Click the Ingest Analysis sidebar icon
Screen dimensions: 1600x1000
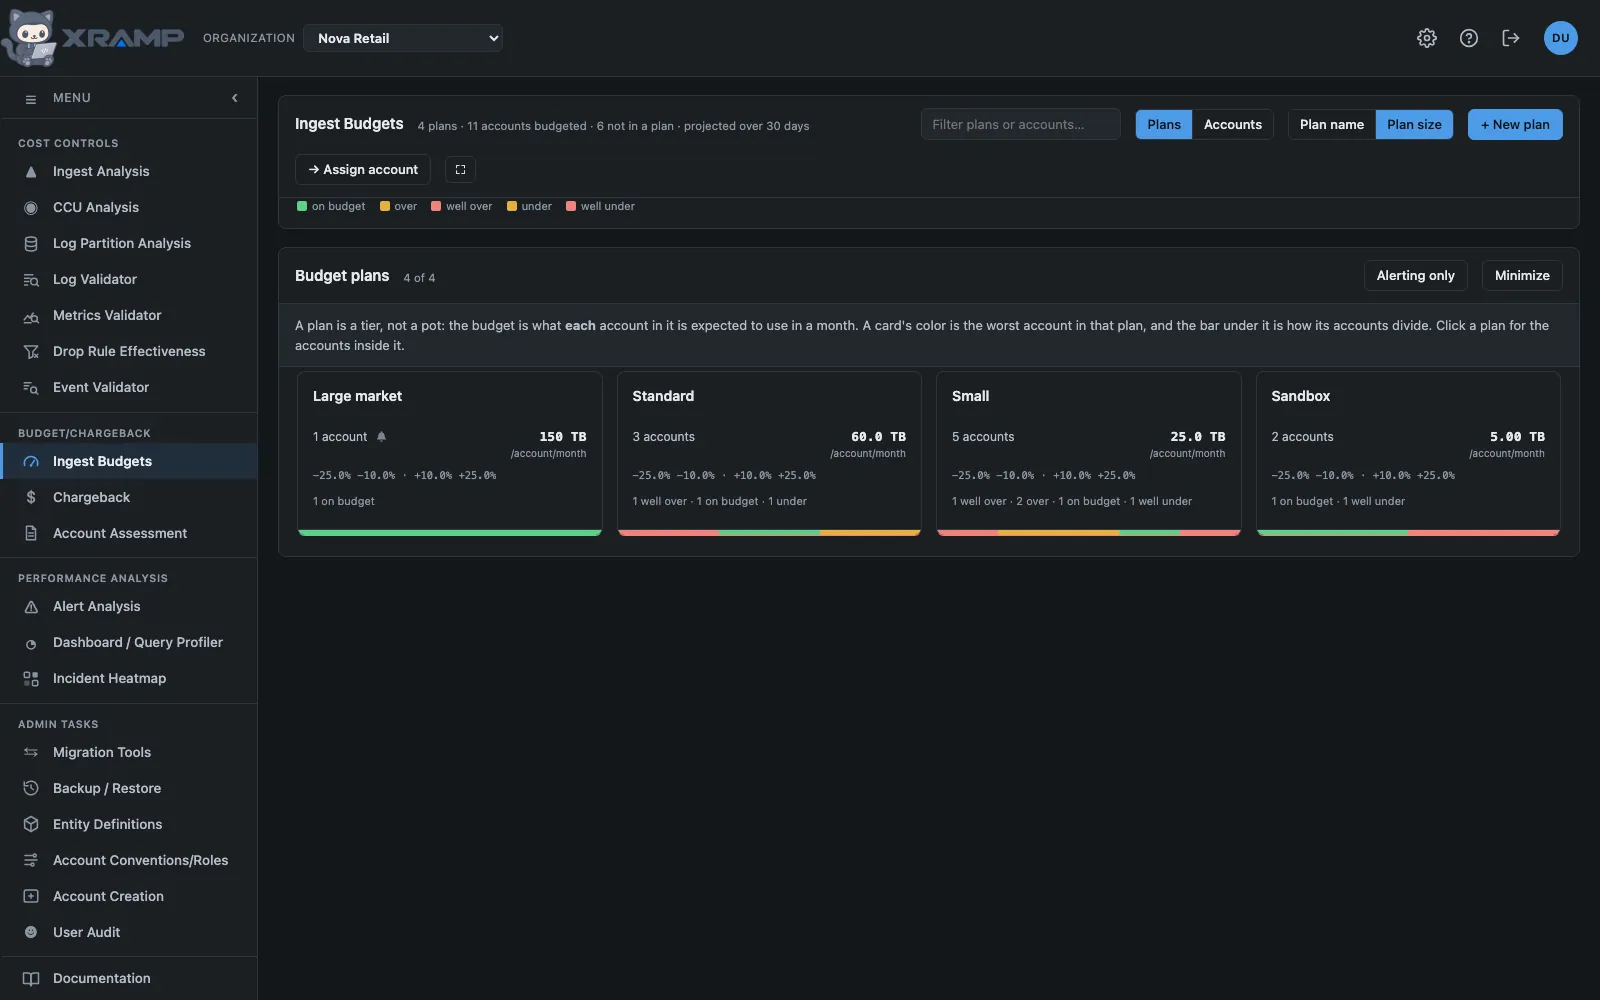click(x=31, y=172)
